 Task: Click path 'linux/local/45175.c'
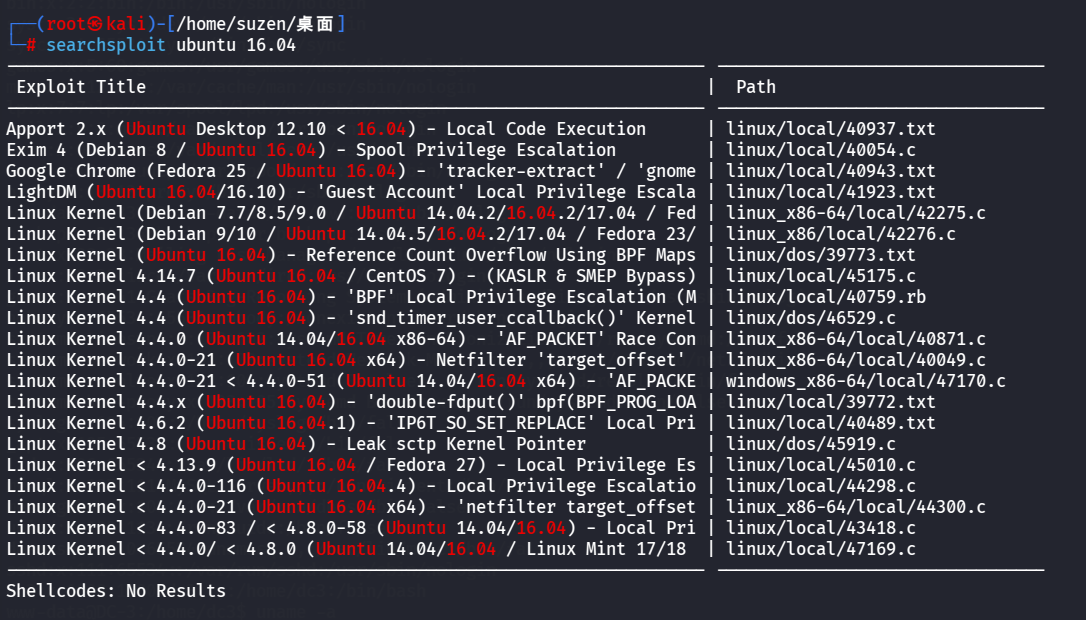[821, 276]
